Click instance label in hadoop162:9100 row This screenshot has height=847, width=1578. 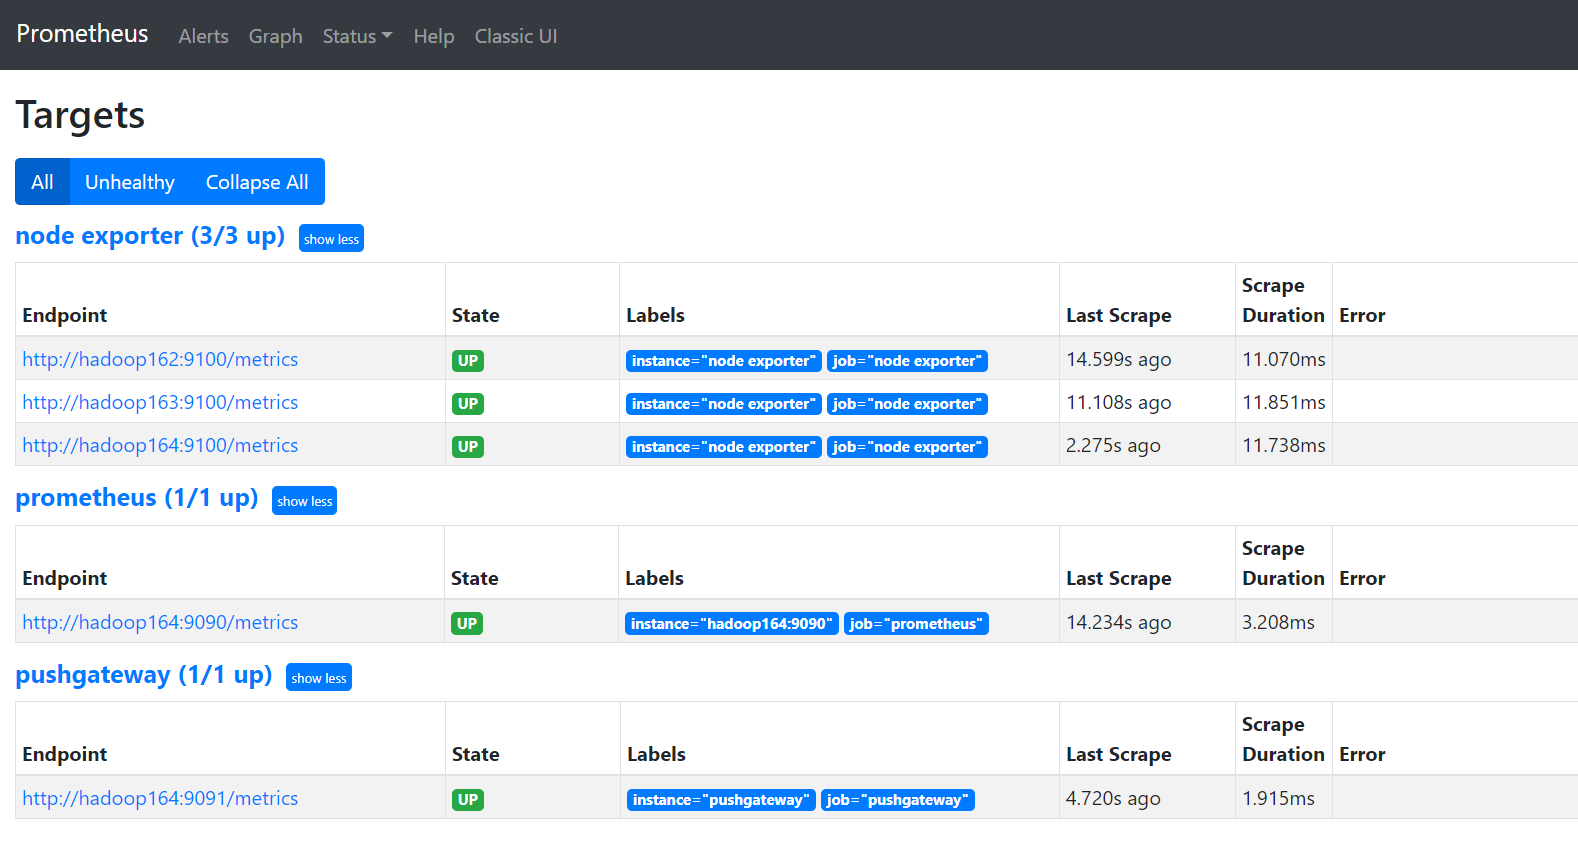(724, 361)
